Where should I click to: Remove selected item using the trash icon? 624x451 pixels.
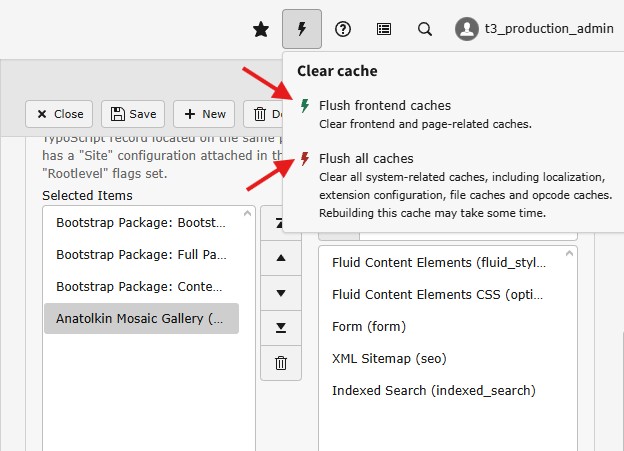pos(281,363)
